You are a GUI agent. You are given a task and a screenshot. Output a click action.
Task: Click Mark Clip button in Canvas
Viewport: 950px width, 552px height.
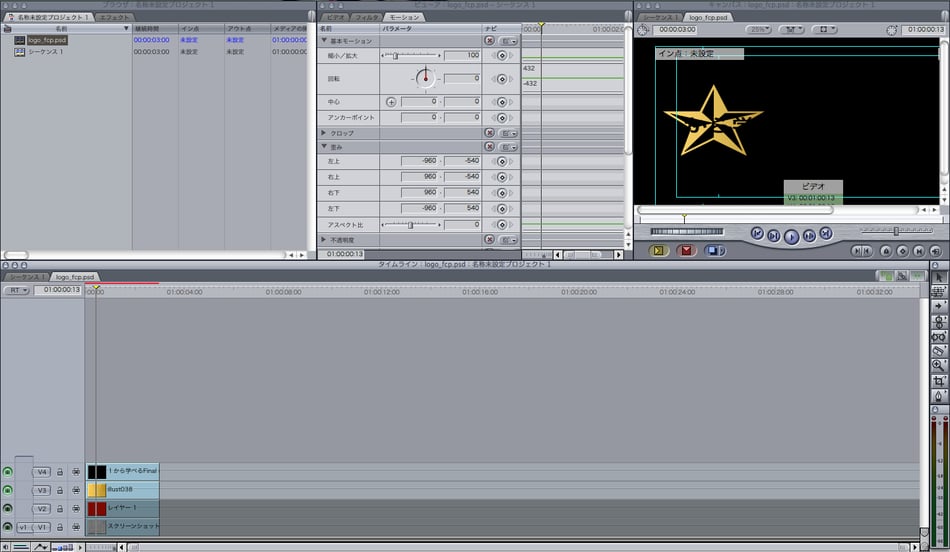coord(918,250)
